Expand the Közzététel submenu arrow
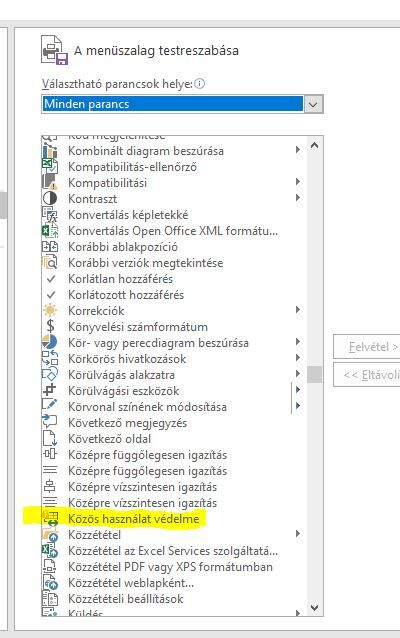 [298, 534]
